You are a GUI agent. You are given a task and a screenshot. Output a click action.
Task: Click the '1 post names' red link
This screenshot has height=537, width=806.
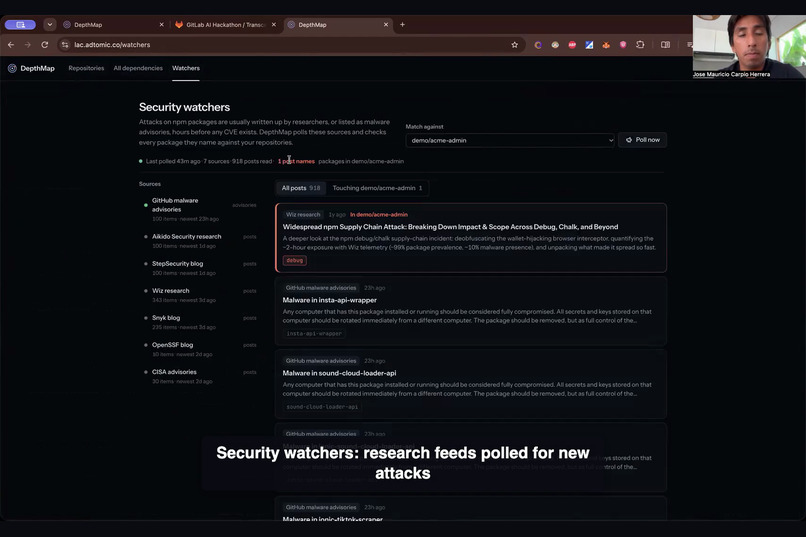pos(296,161)
